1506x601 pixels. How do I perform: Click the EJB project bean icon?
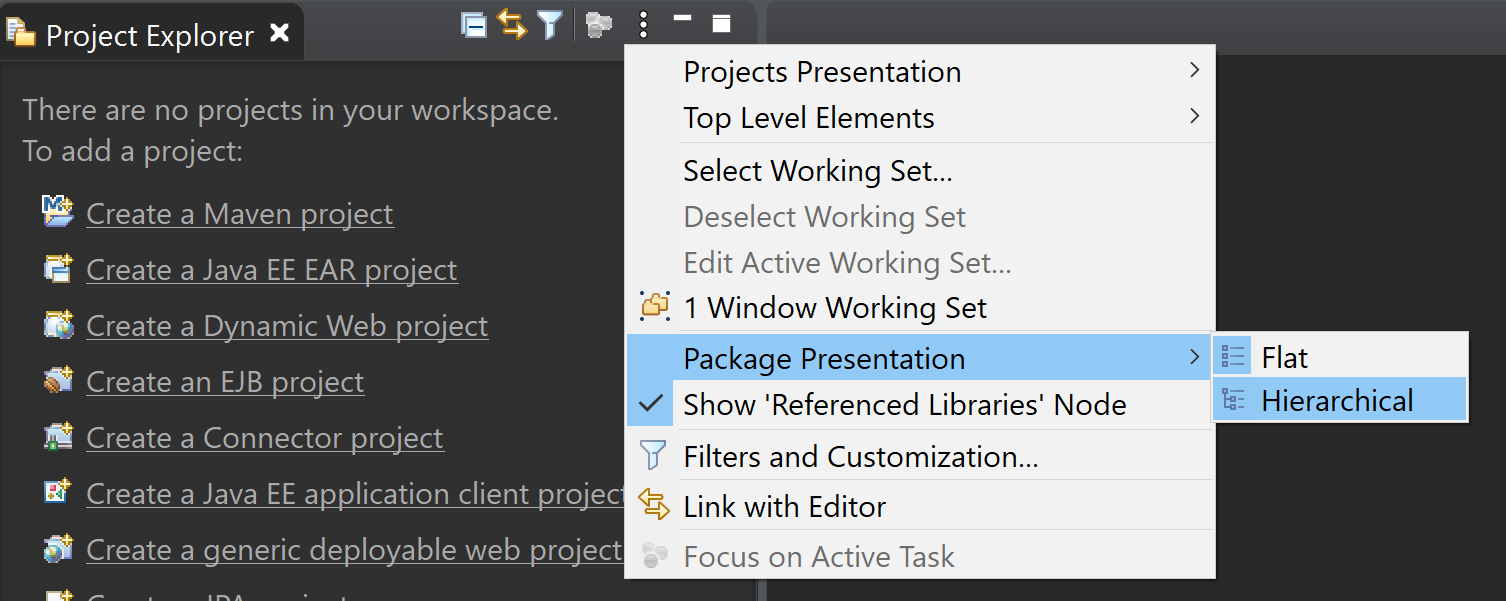pyautogui.click(x=58, y=380)
